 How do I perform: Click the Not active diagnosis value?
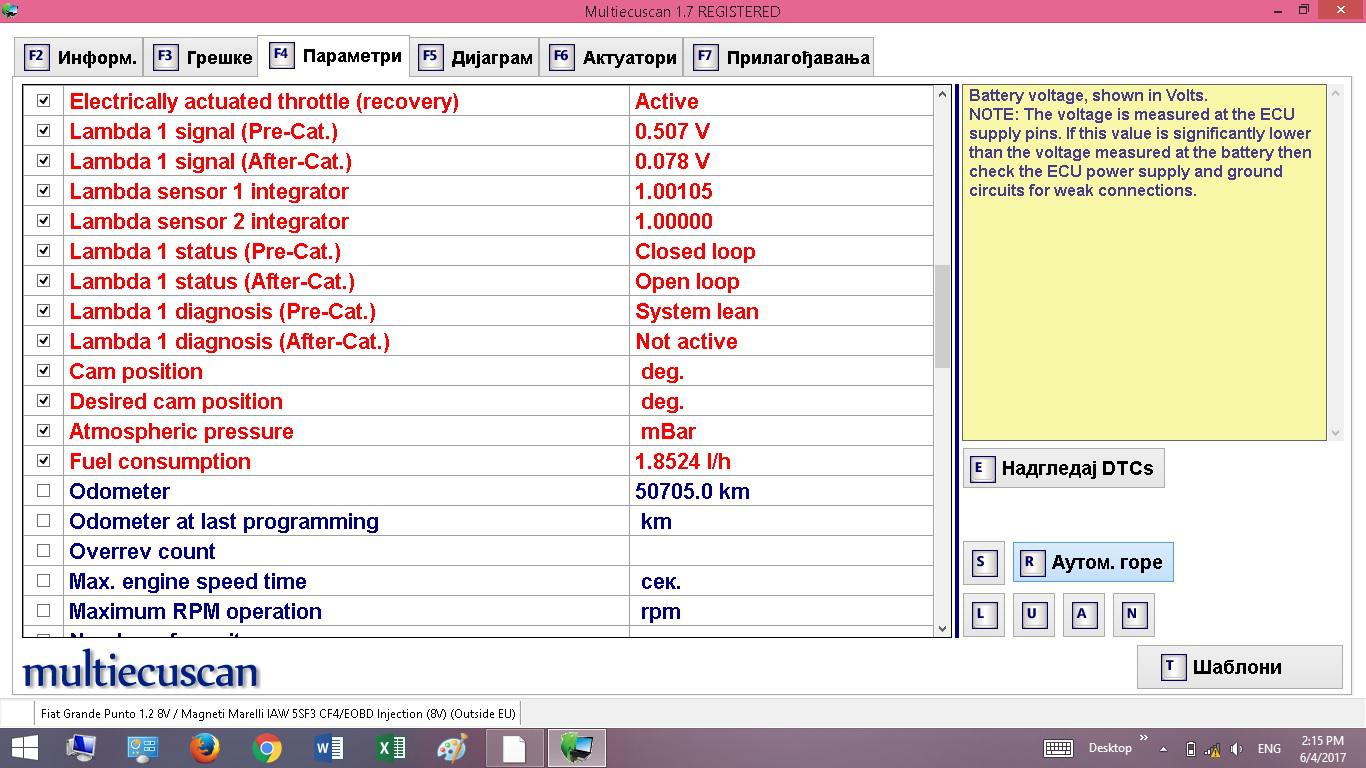[686, 341]
